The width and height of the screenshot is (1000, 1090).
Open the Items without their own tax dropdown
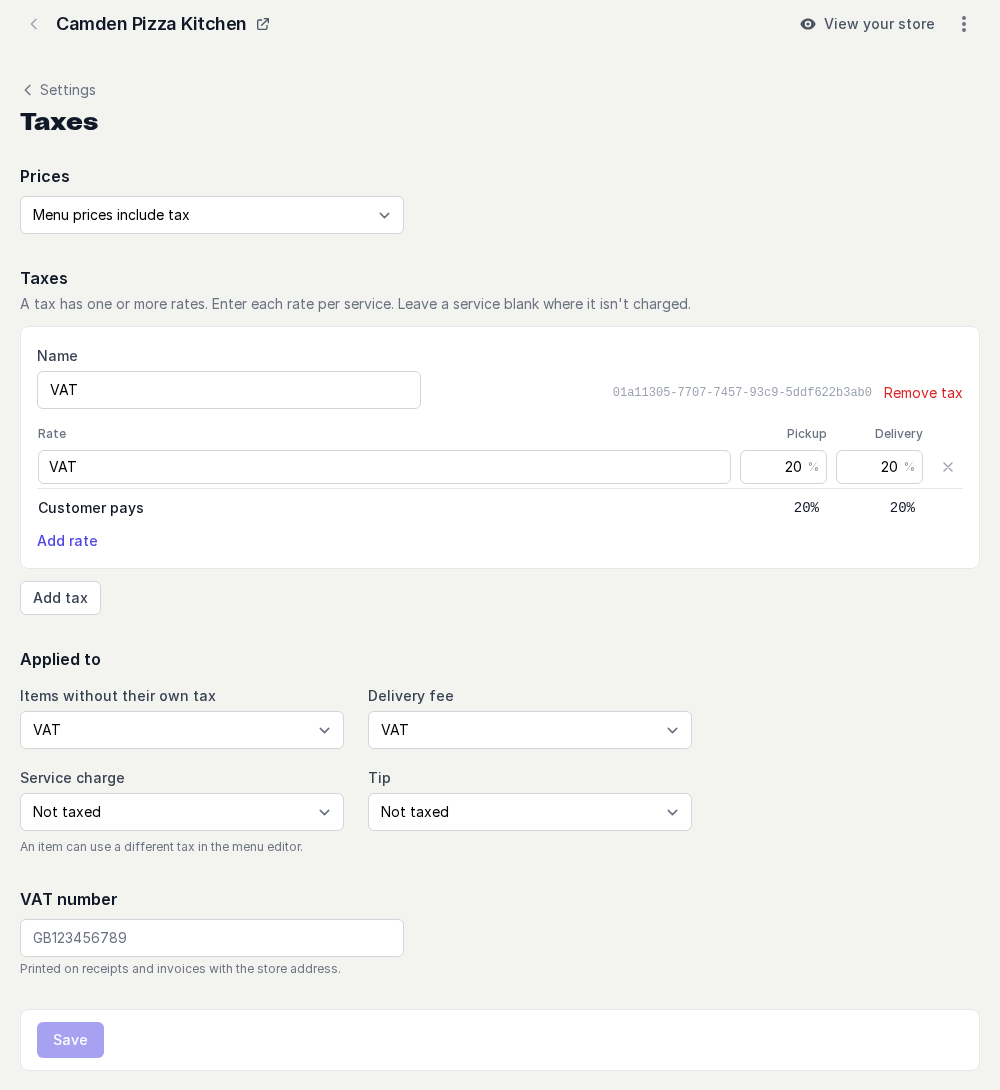(182, 730)
